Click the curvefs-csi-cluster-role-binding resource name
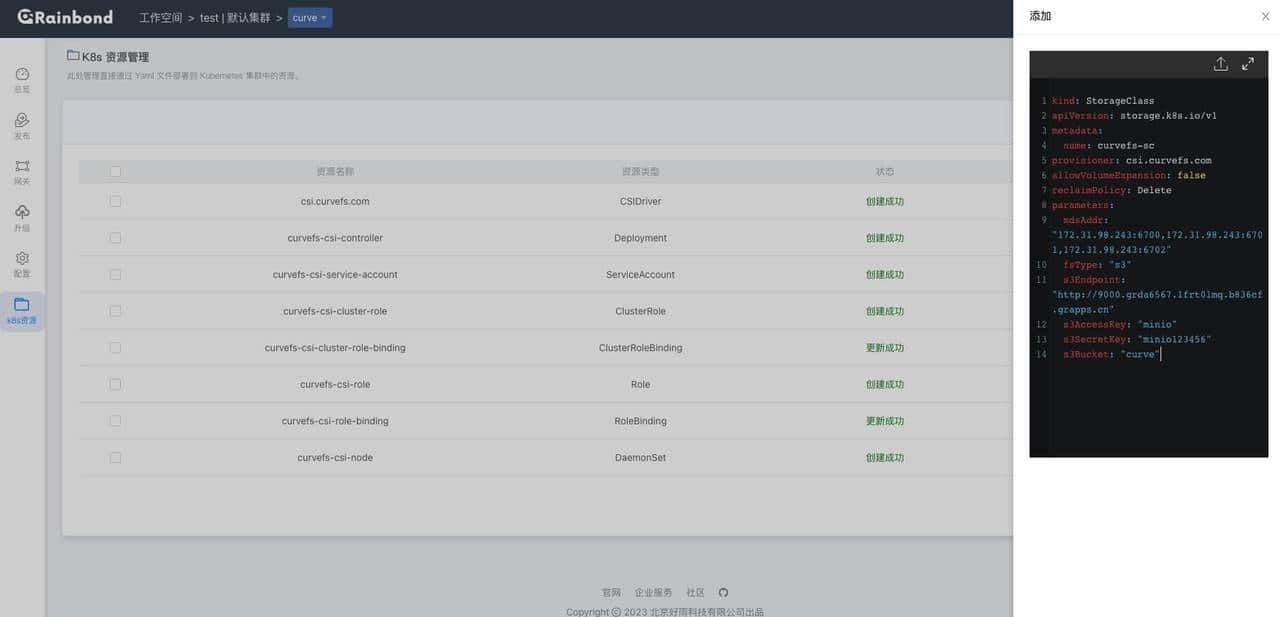This screenshot has width=1280, height=617. pos(335,348)
